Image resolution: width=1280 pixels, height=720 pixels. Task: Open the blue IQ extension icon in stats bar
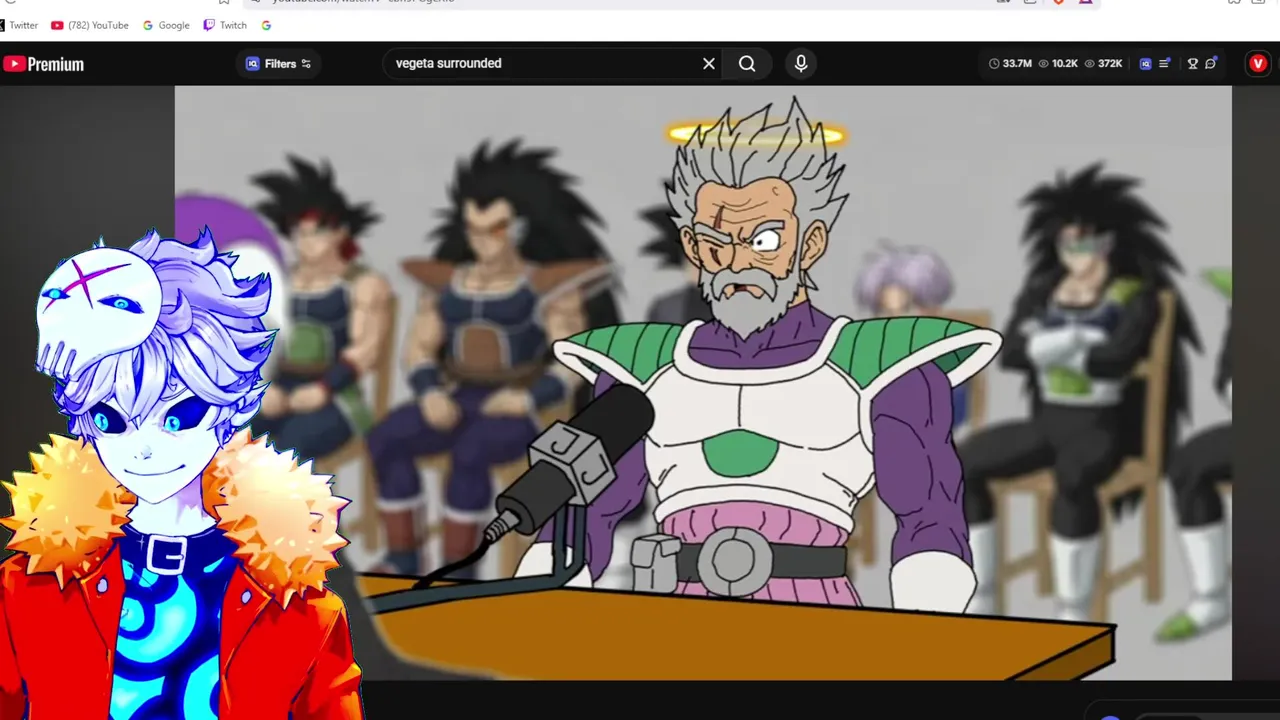click(1146, 63)
